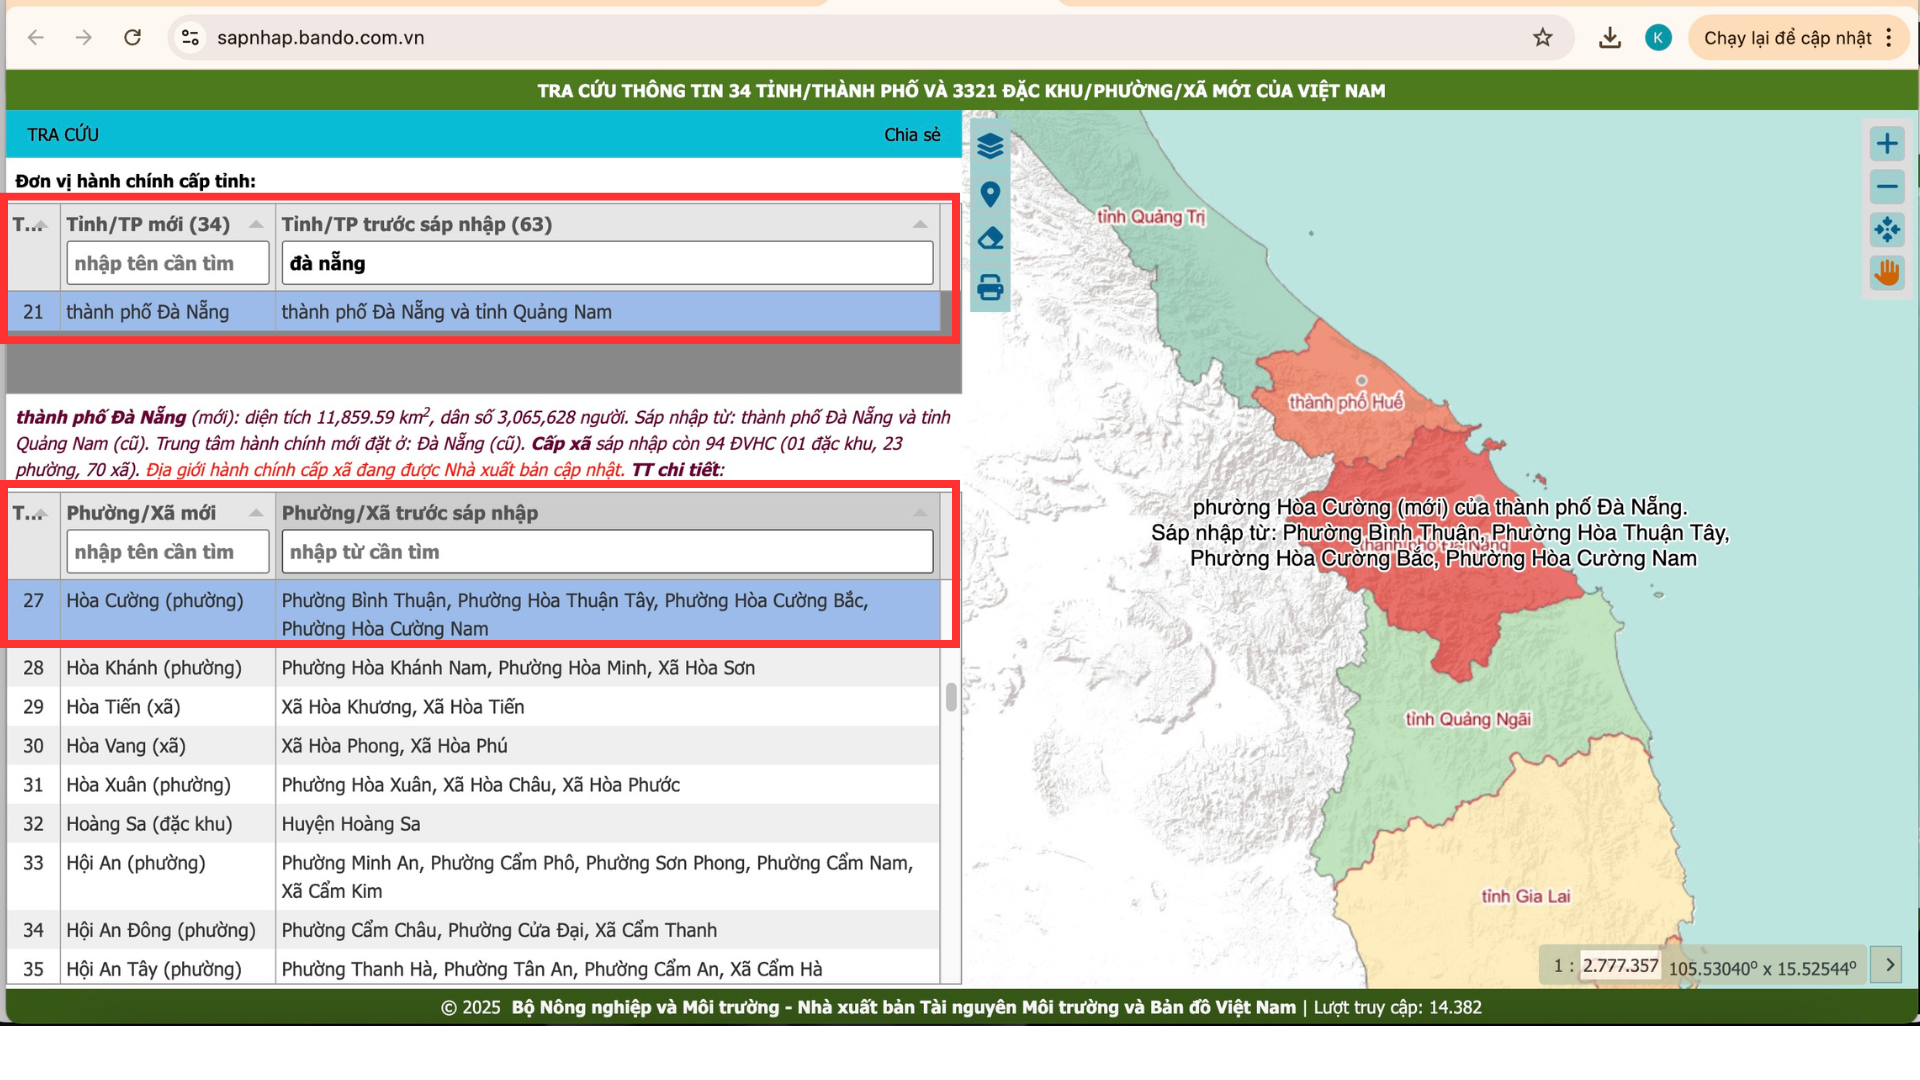The image size is (1920, 1080).
Task: Select the Hòa Xuân (phường) row
Action: point(474,785)
